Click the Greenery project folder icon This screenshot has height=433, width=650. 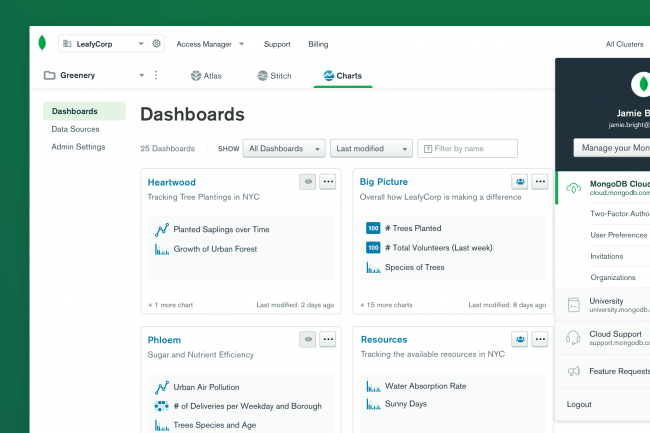50,75
